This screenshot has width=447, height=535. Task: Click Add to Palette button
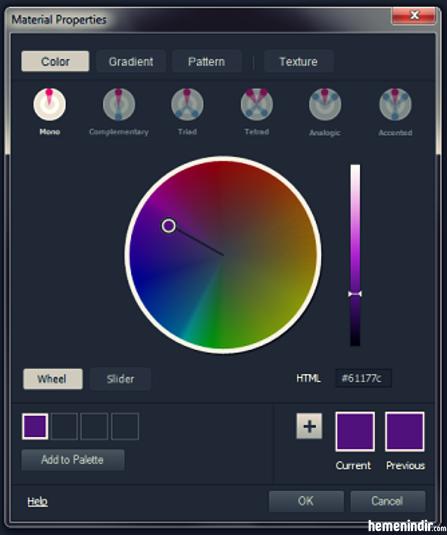[x=73, y=460]
